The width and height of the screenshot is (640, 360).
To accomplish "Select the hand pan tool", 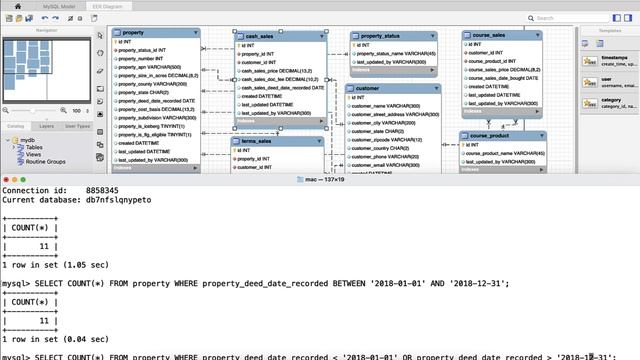I will coord(100,53).
